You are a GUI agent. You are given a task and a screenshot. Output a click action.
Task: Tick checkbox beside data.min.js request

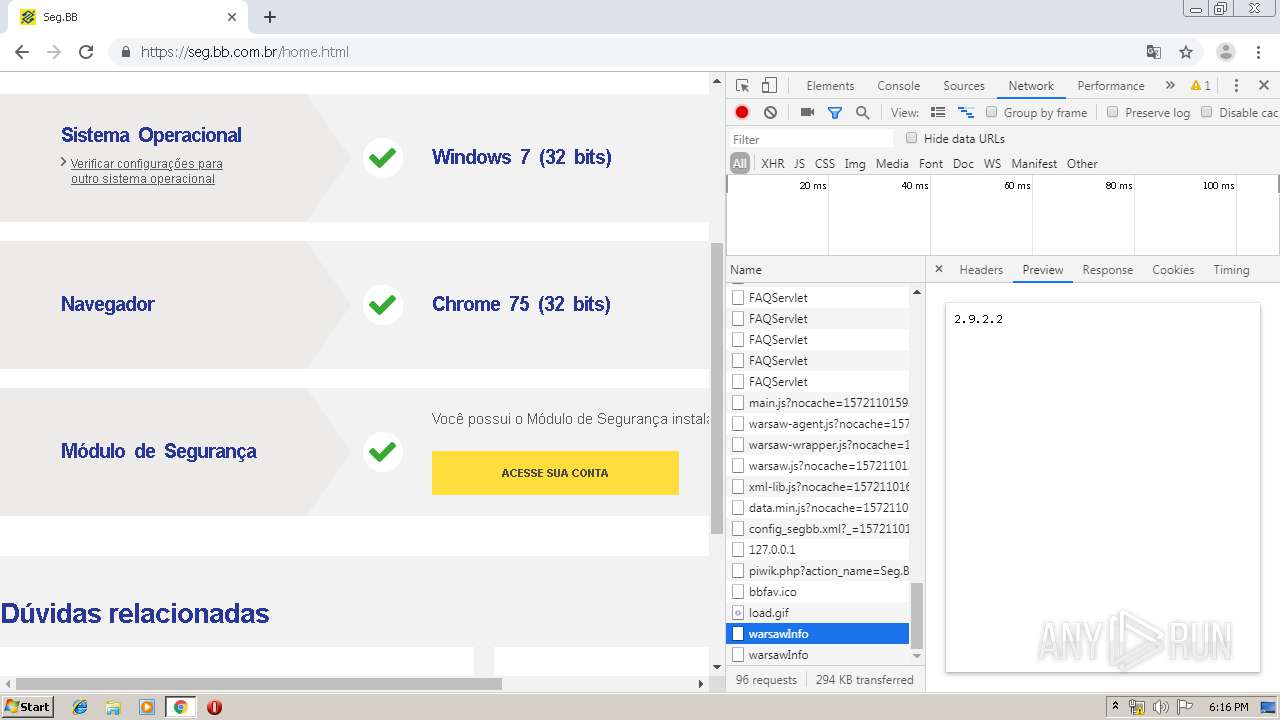pyautogui.click(x=738, y=507)
